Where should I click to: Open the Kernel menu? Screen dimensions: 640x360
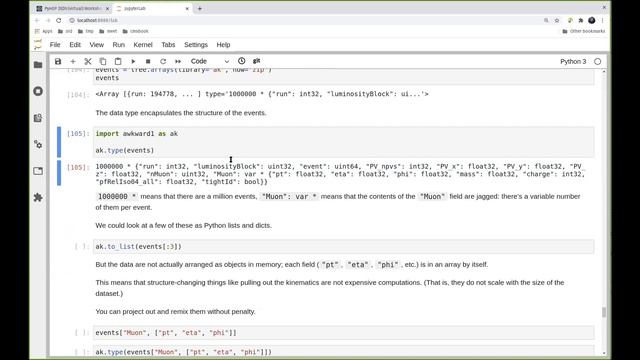[143, 45]
